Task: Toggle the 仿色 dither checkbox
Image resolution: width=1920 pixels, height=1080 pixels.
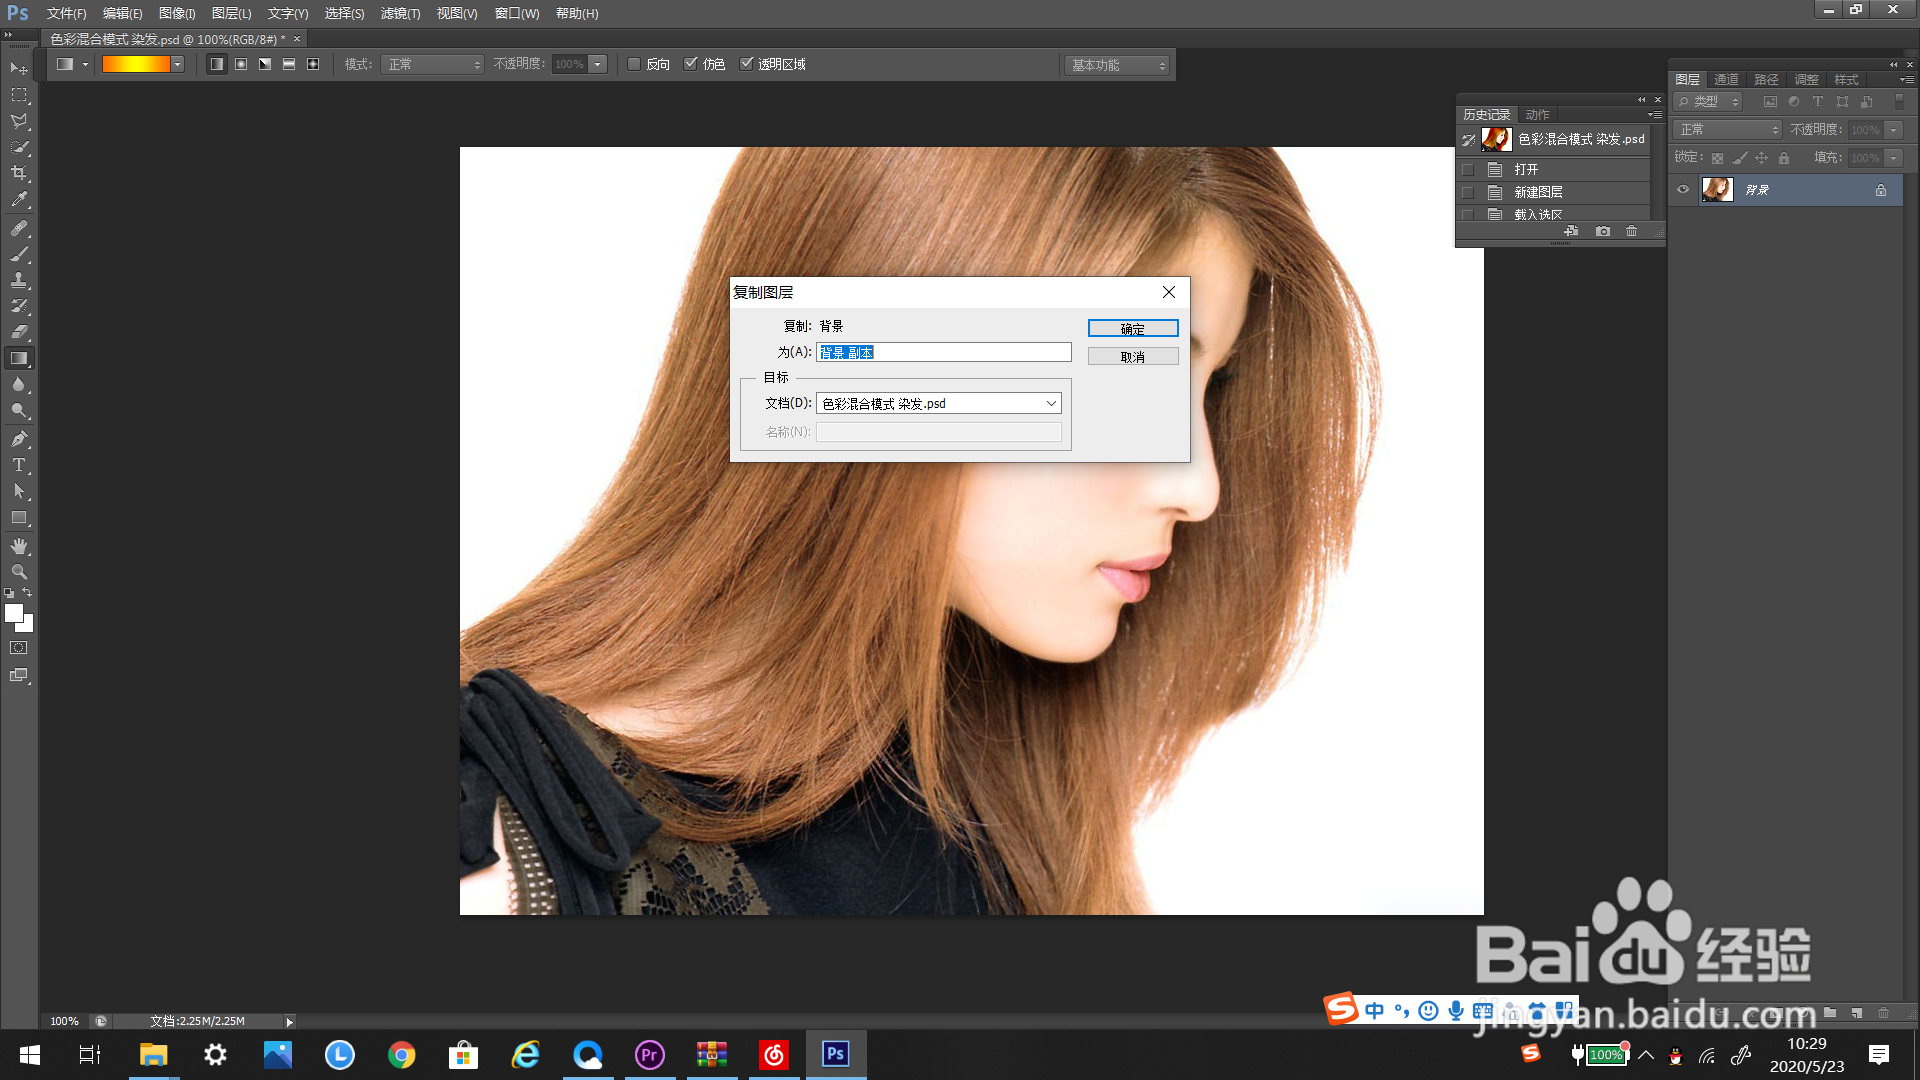Action: coord(690,64)
